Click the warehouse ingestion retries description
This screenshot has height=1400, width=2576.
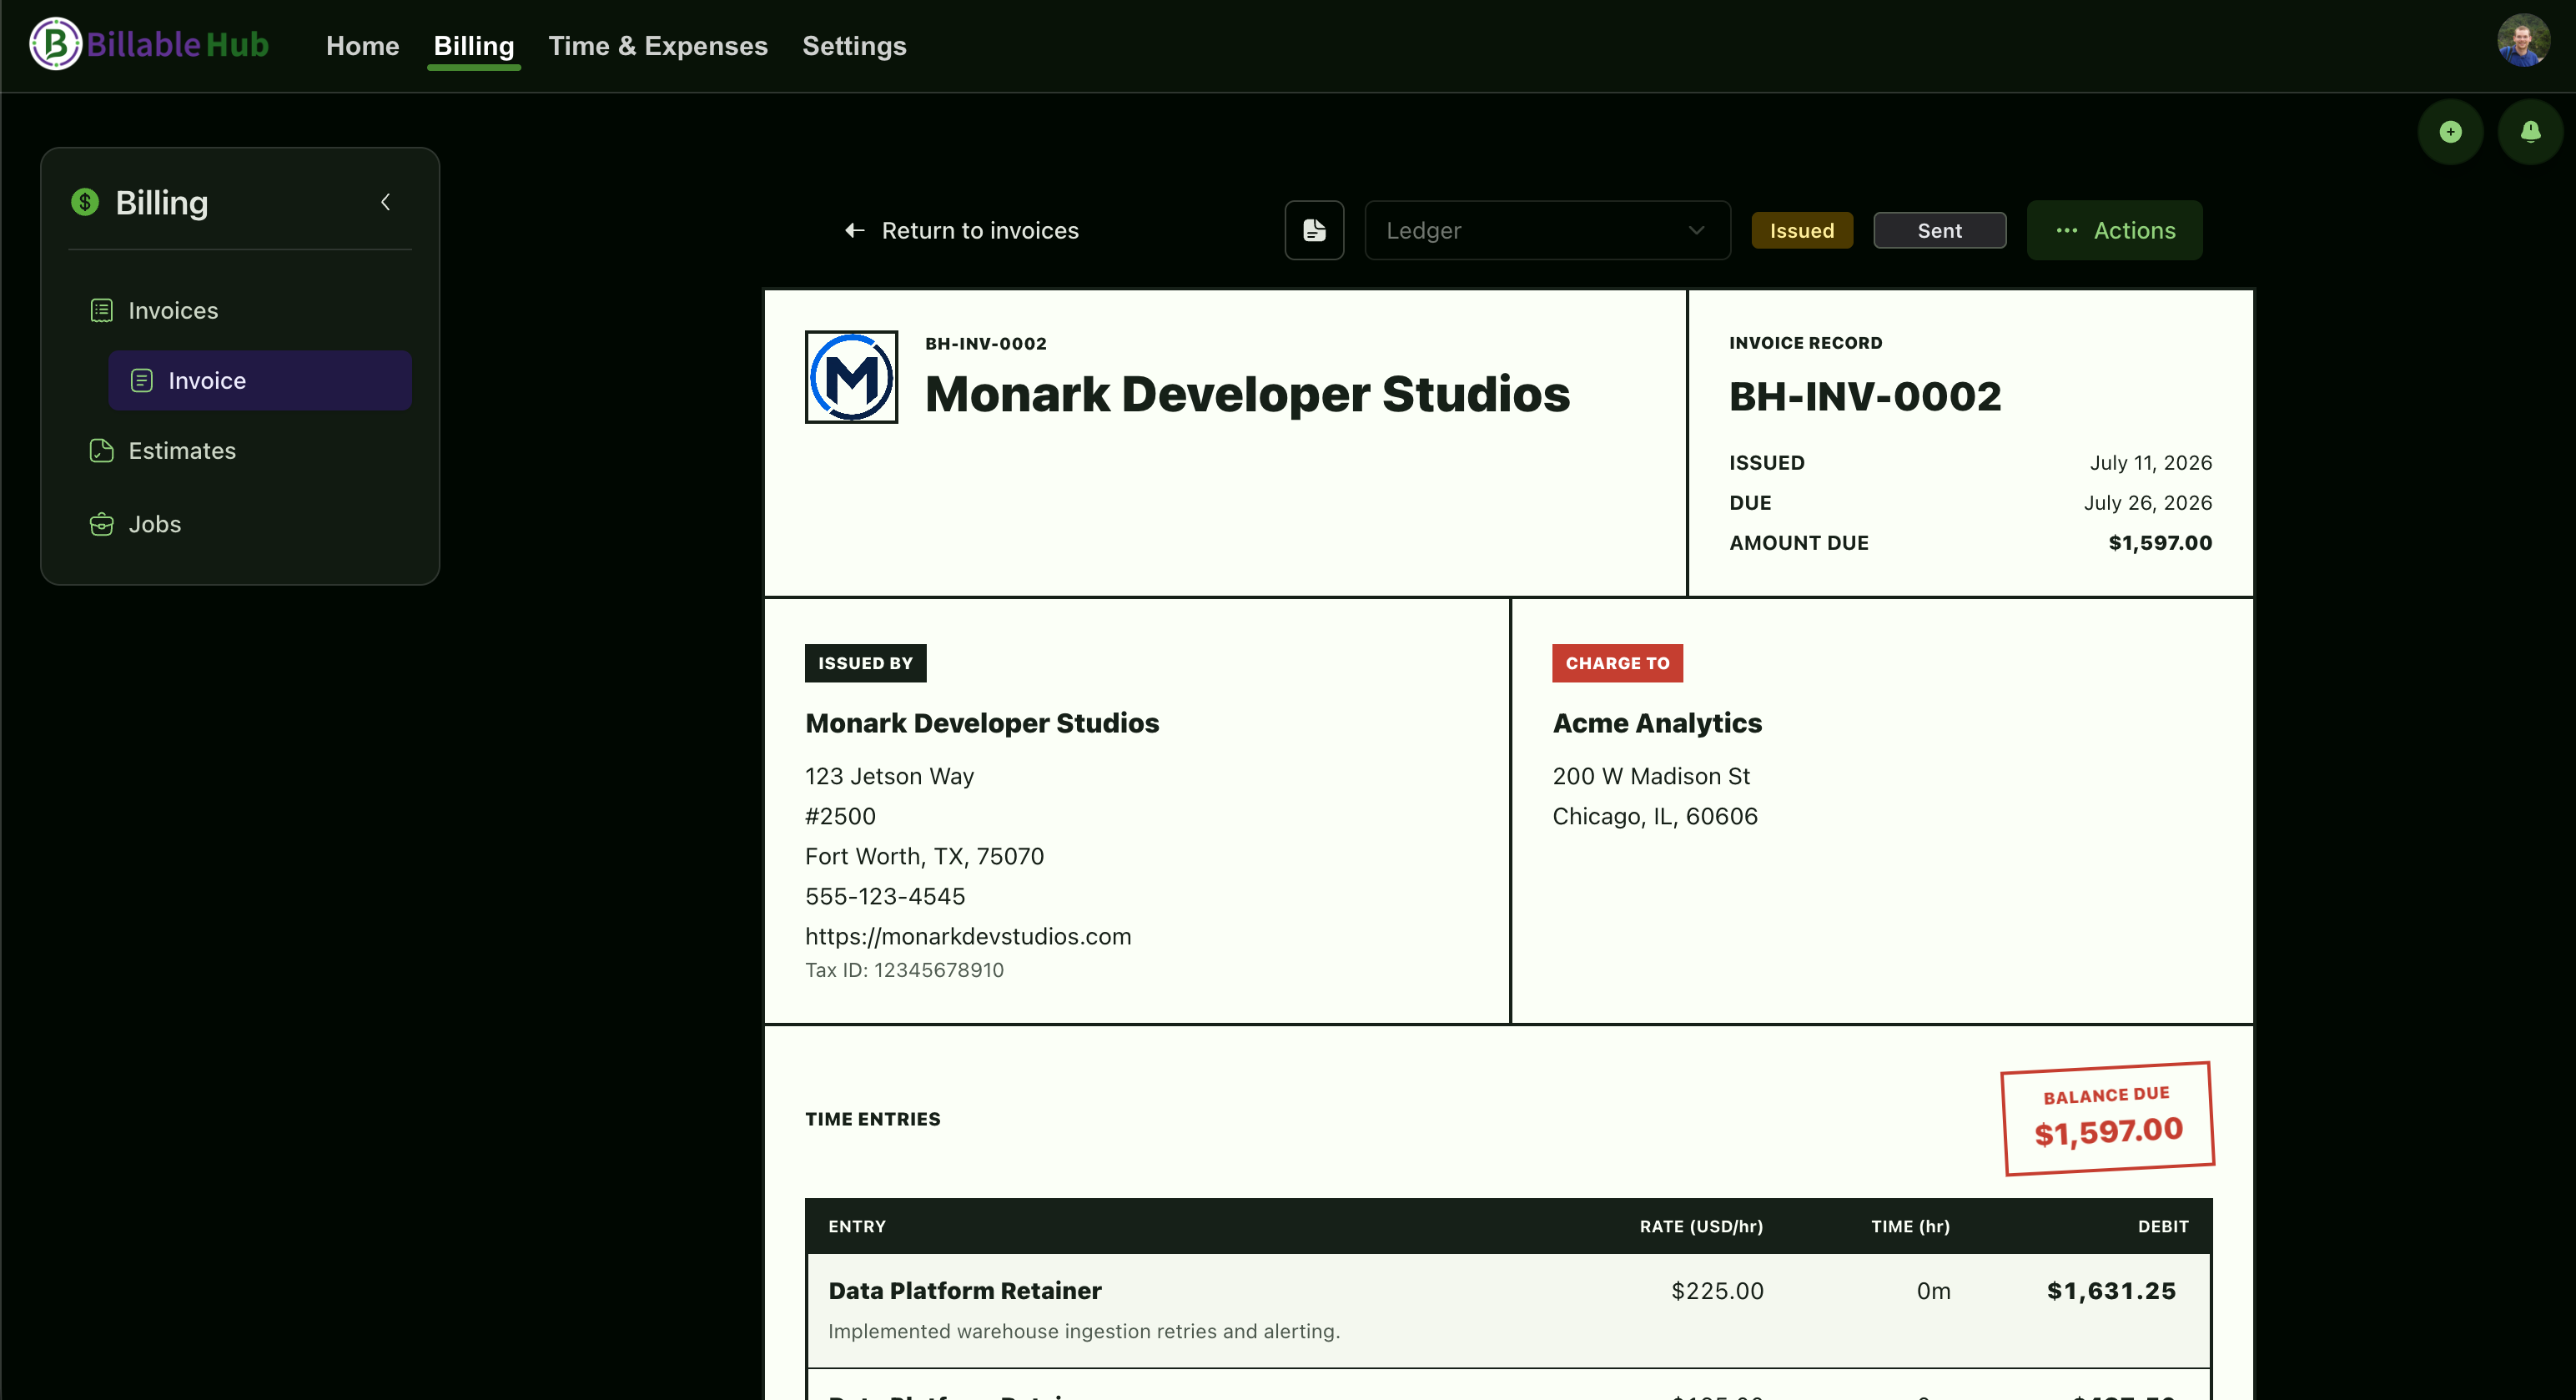pyautogui.click(x=1084, y=1332)
